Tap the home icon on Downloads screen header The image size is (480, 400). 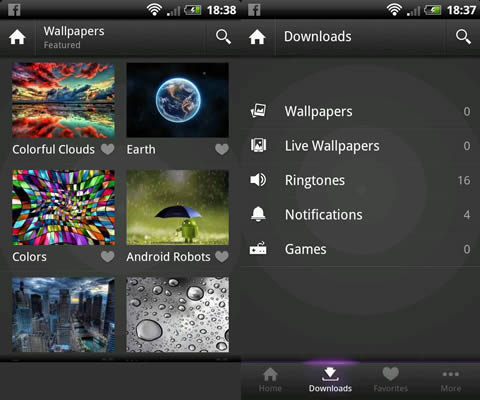coord(257,37)
